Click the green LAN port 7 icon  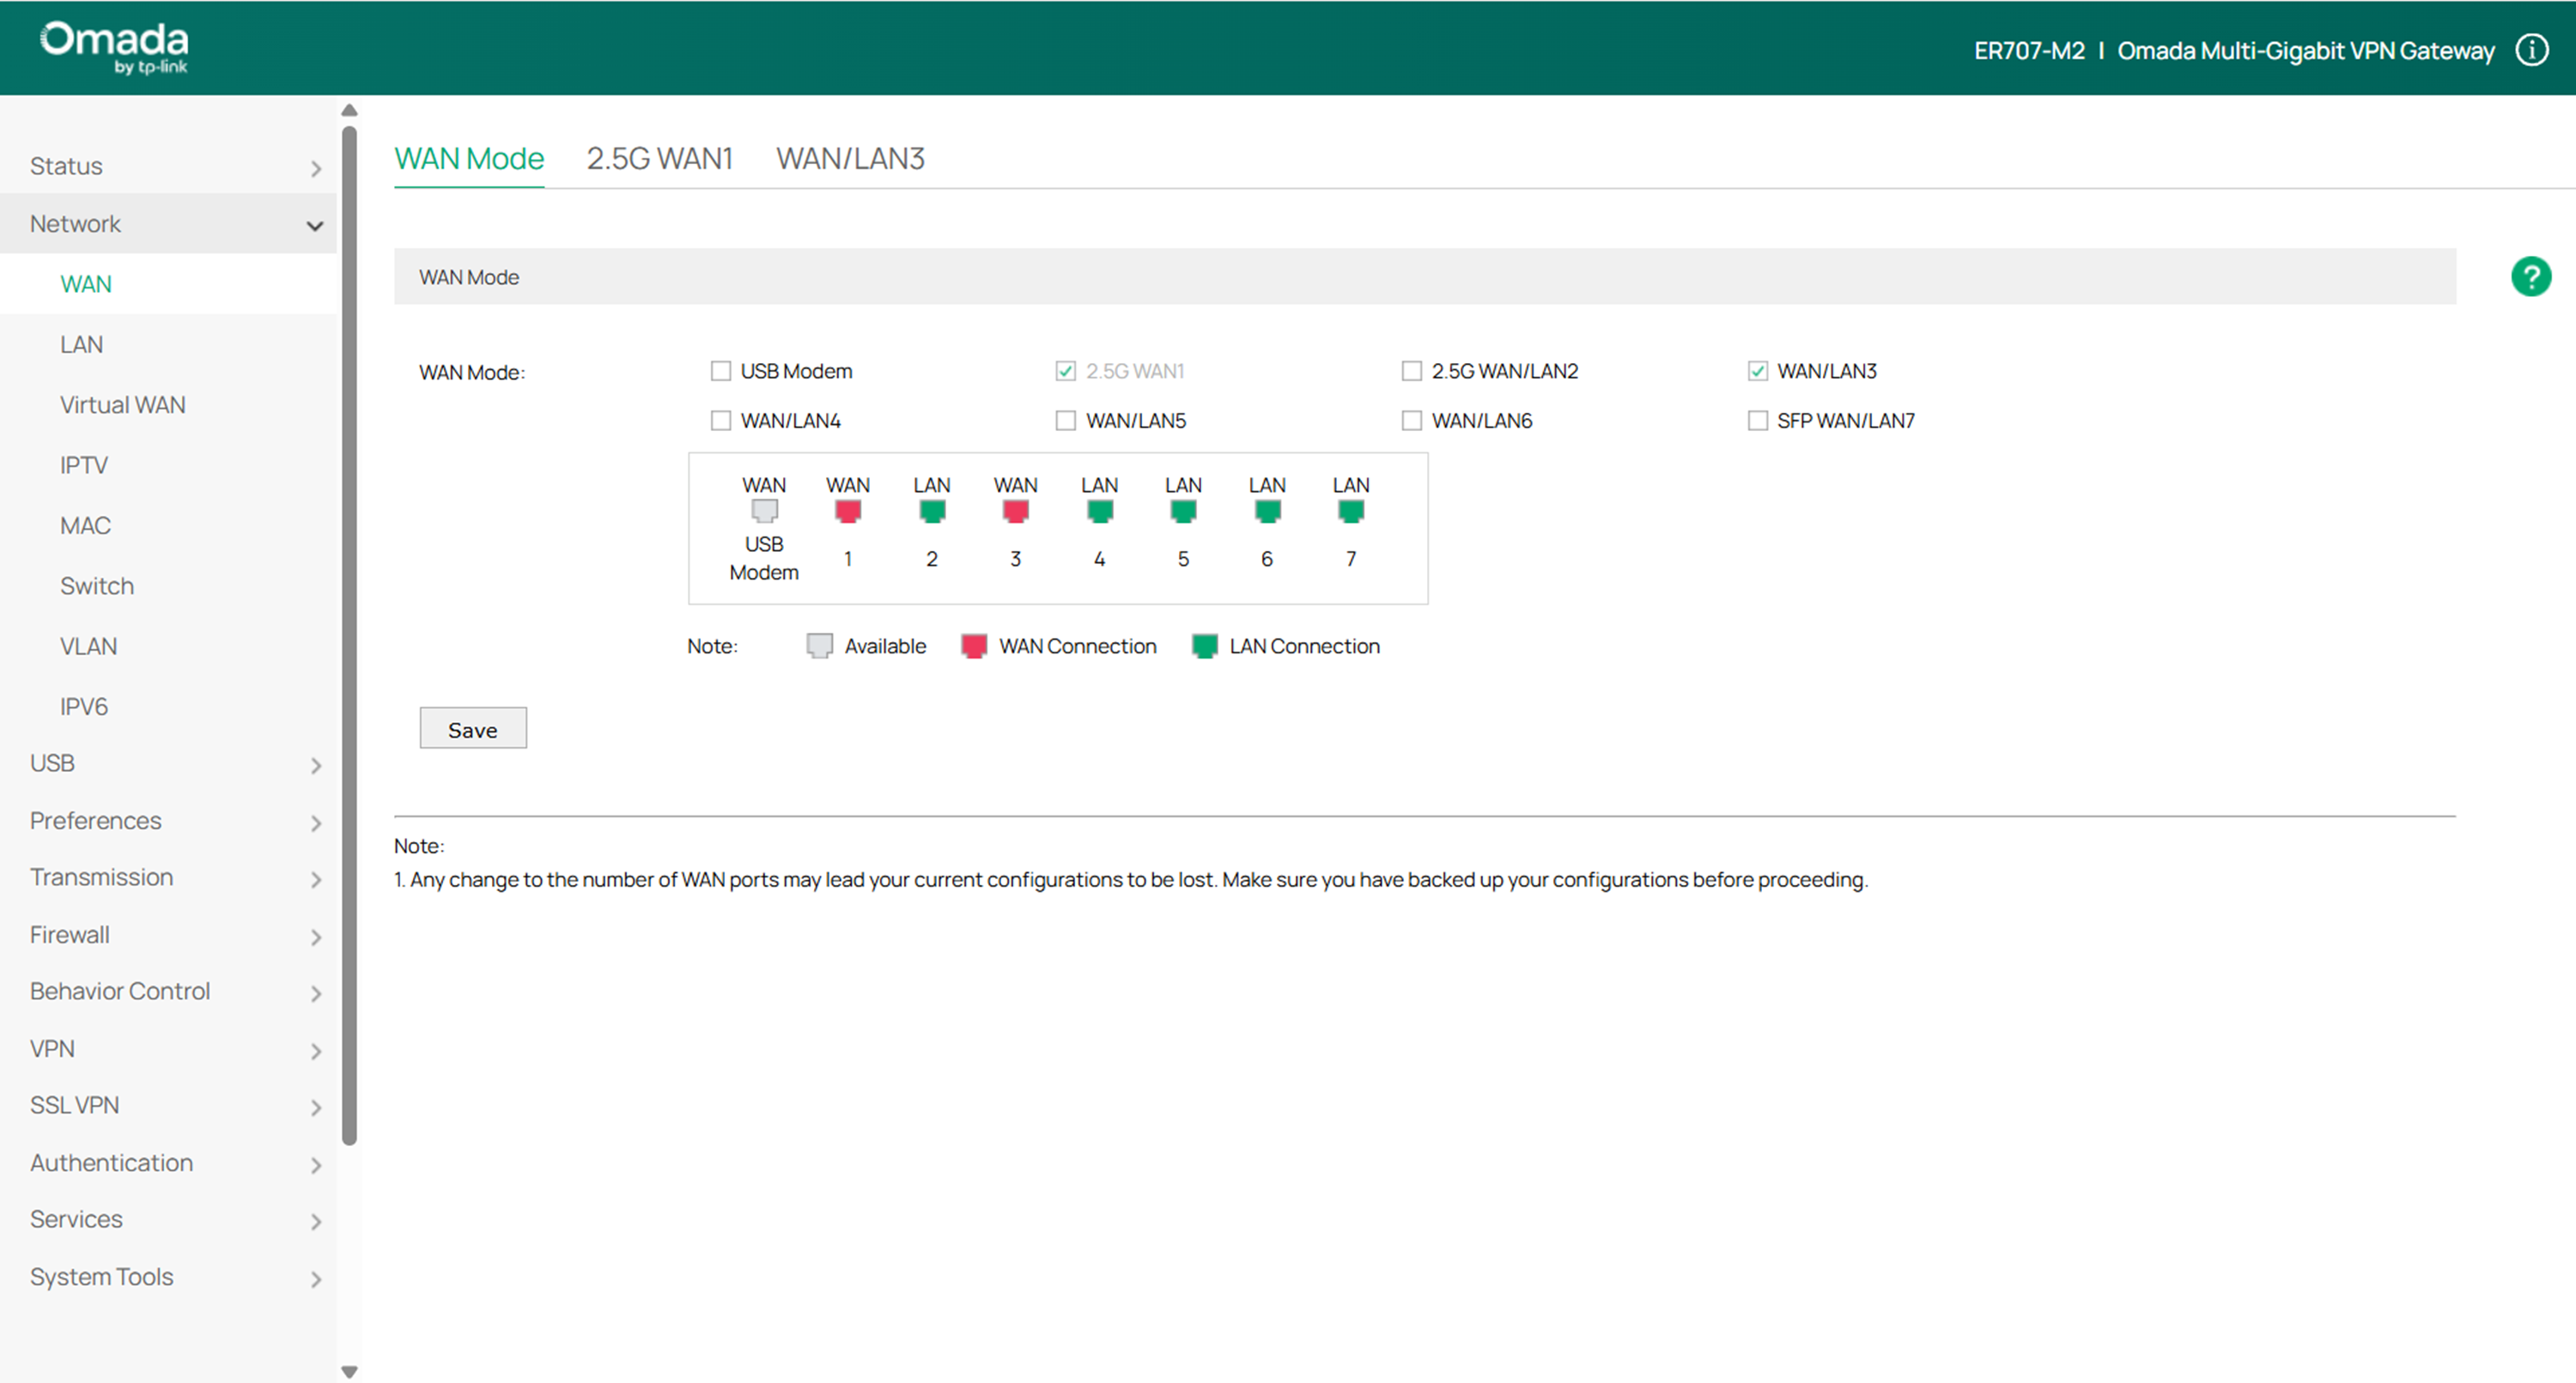(1350, 512)
